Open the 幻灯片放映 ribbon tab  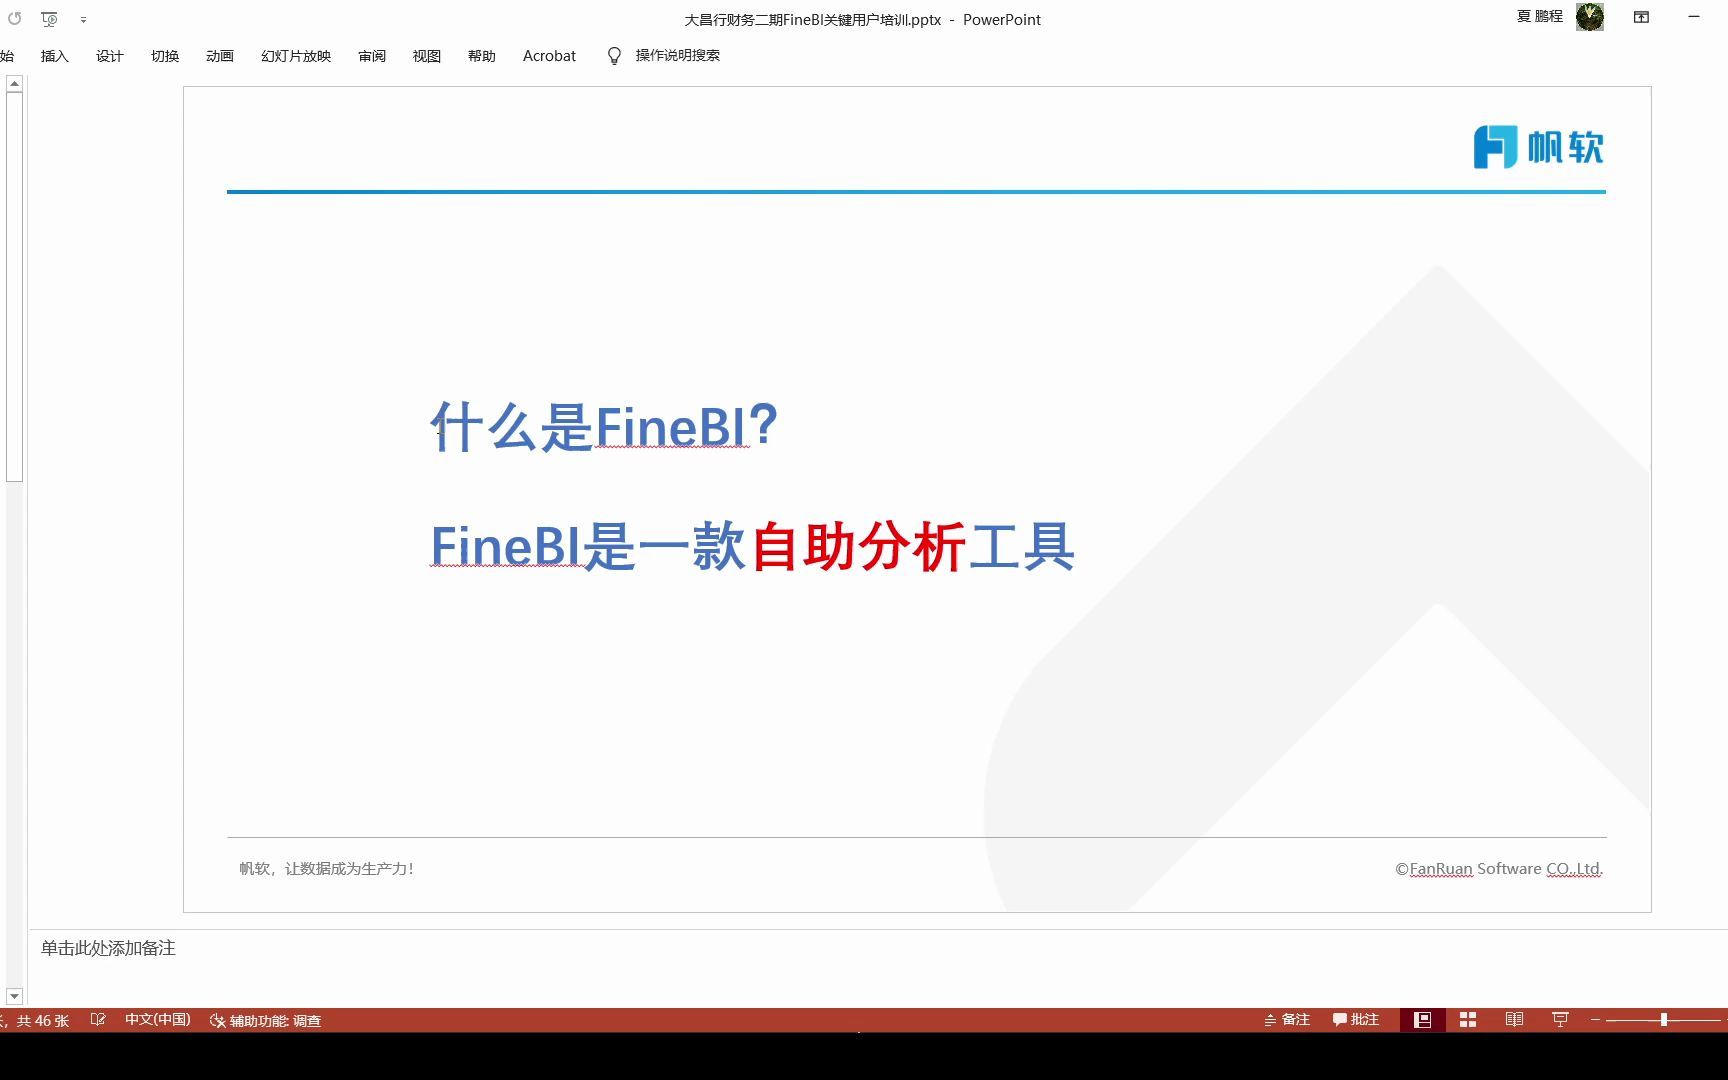pos(295,56)
